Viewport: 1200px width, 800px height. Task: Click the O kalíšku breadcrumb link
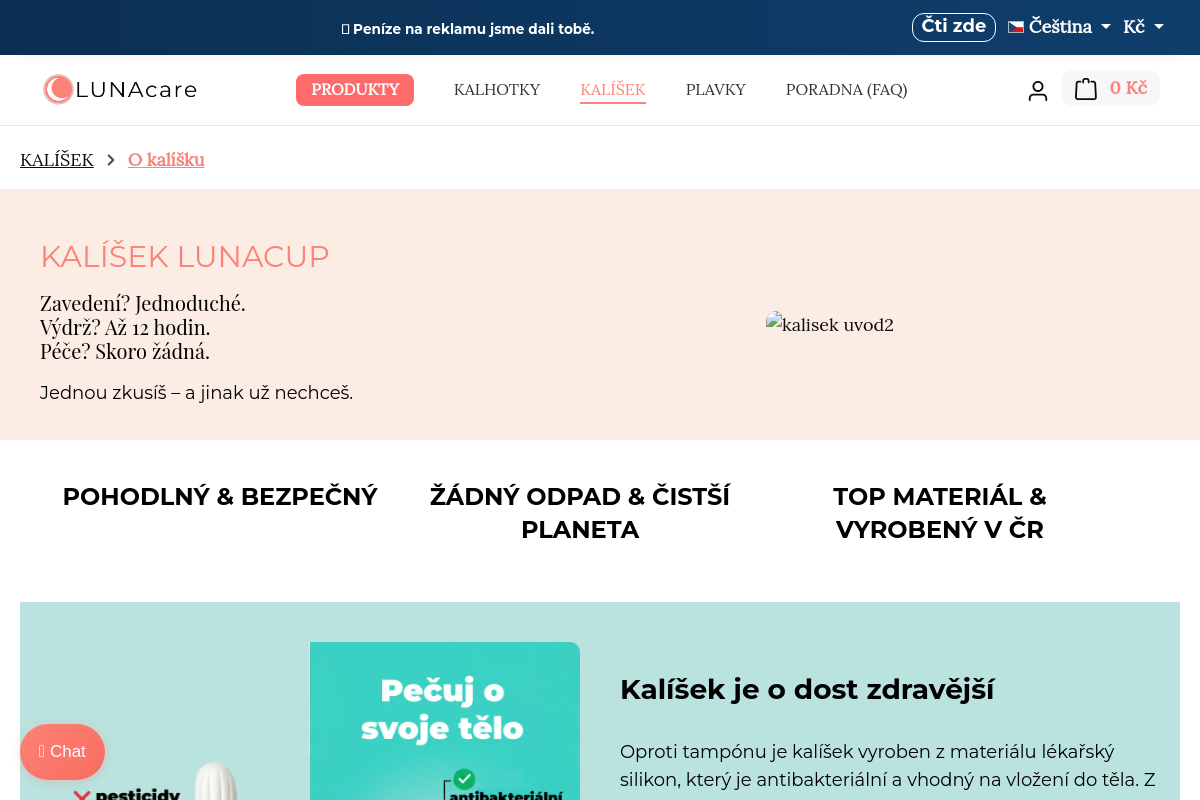(x=166, y=160)
